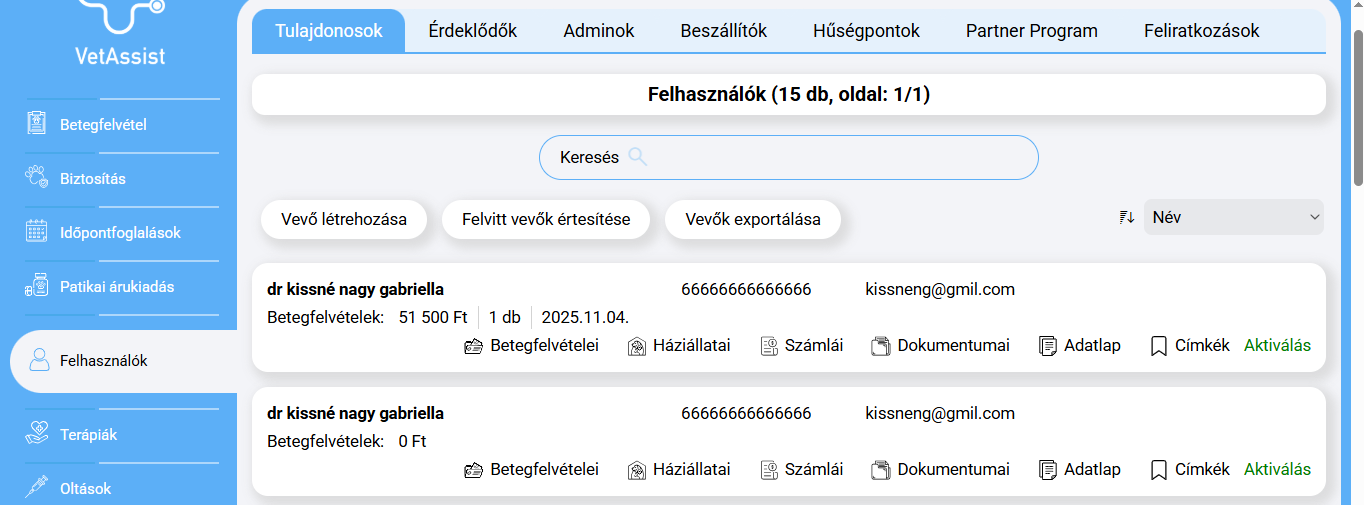The image size is (1364, 505).
Task: Click the page vertical scrollbar
Action: (1357, 108)
